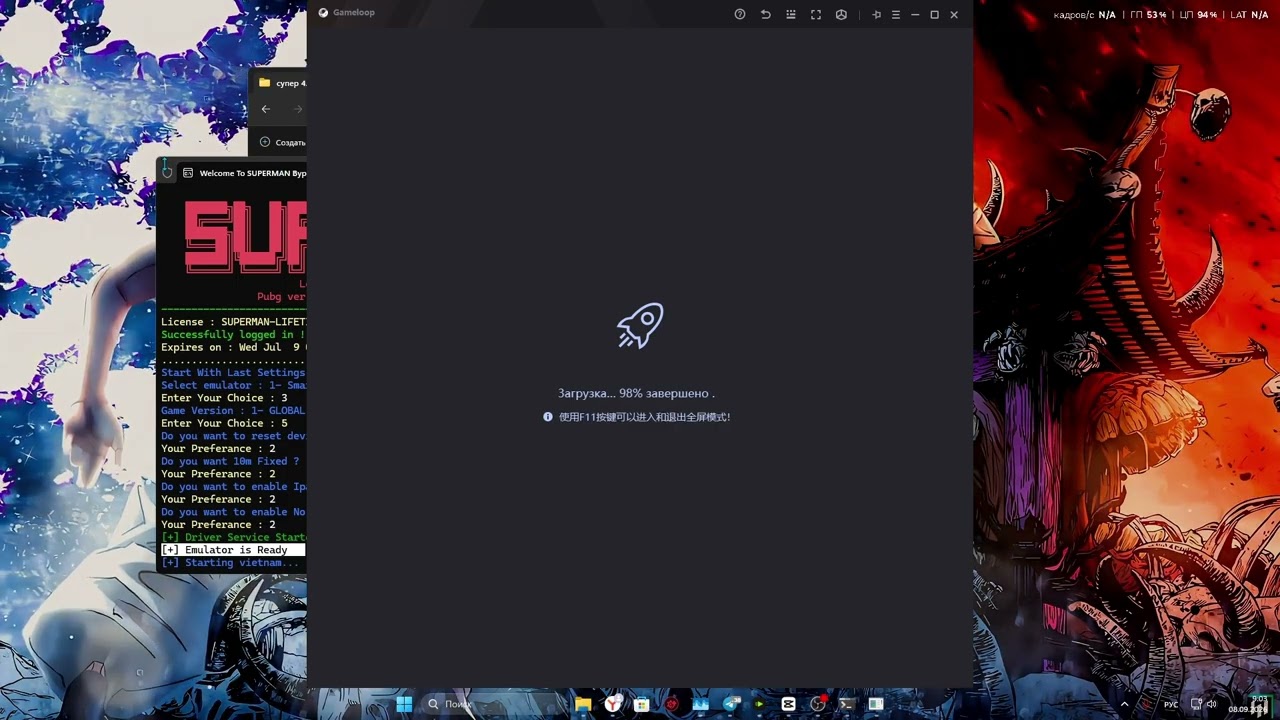The image size is (1280, 720).
Task: Open Telegram from the taskbar
Action: pyautogui.click(x=731, y=704)
